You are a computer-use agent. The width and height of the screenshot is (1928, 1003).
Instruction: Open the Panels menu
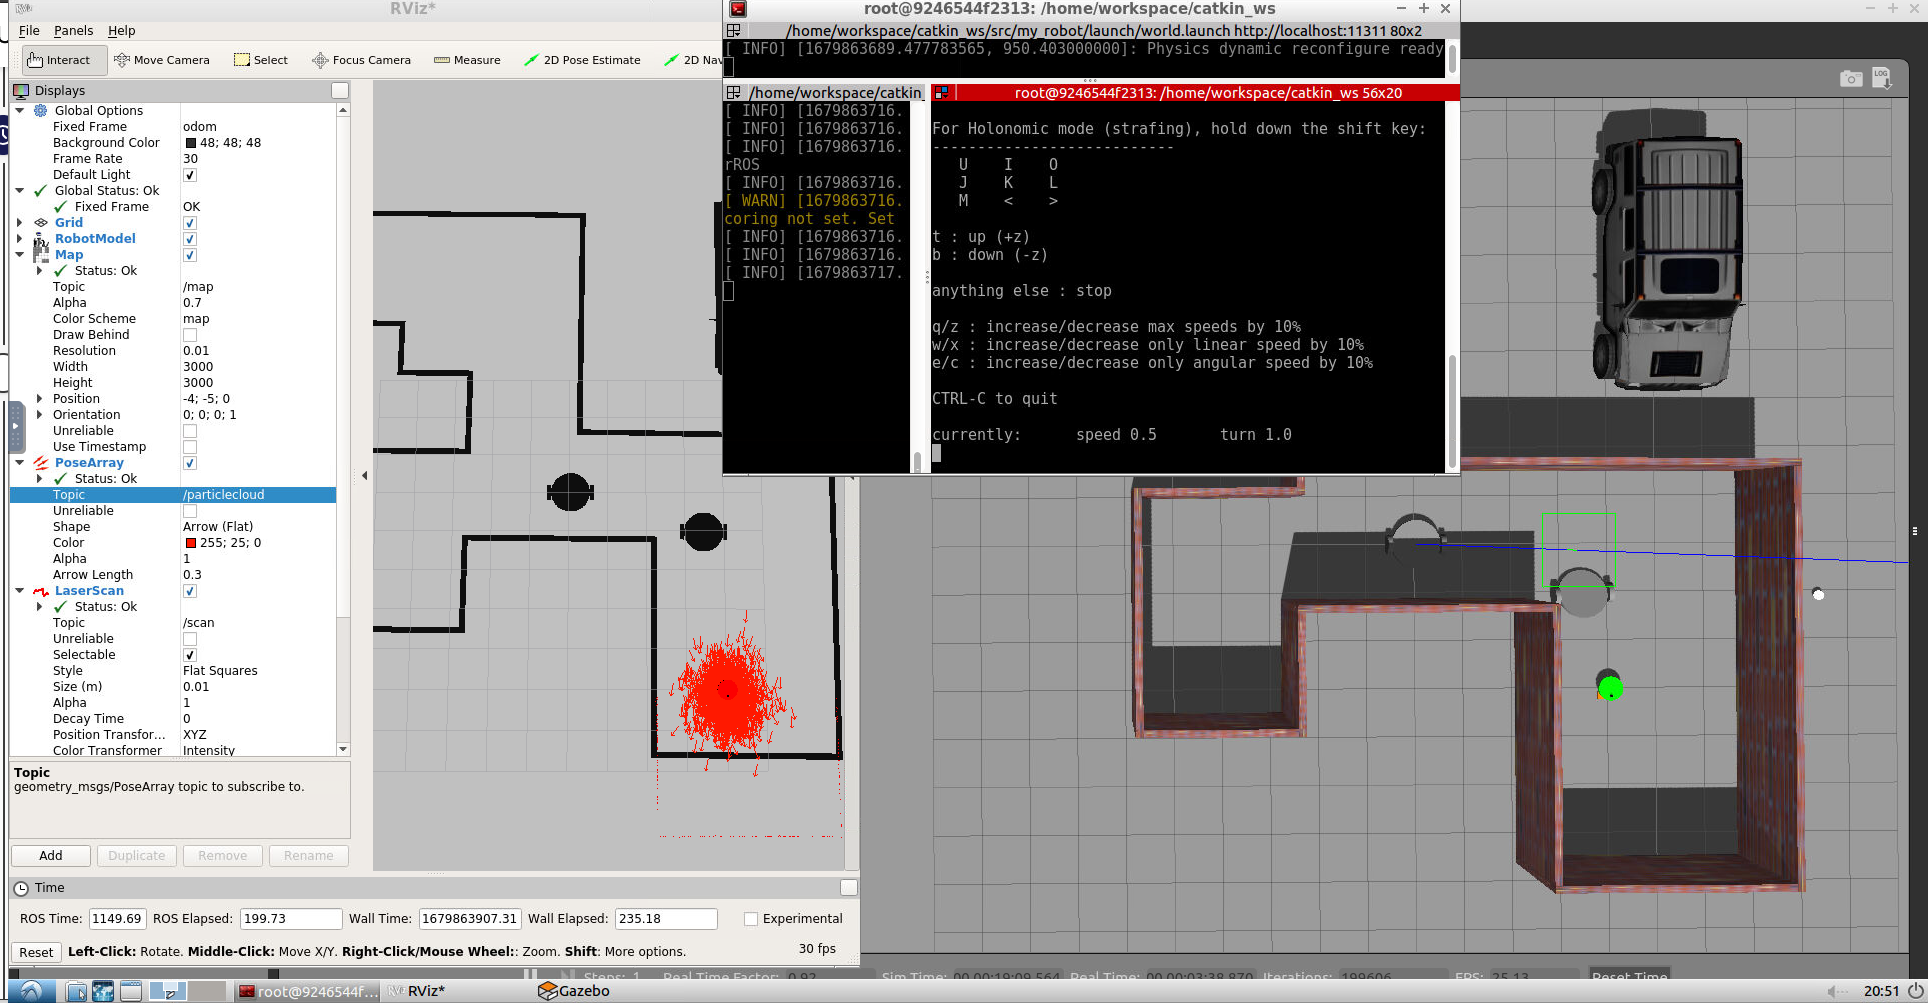(x=73, y=31)
